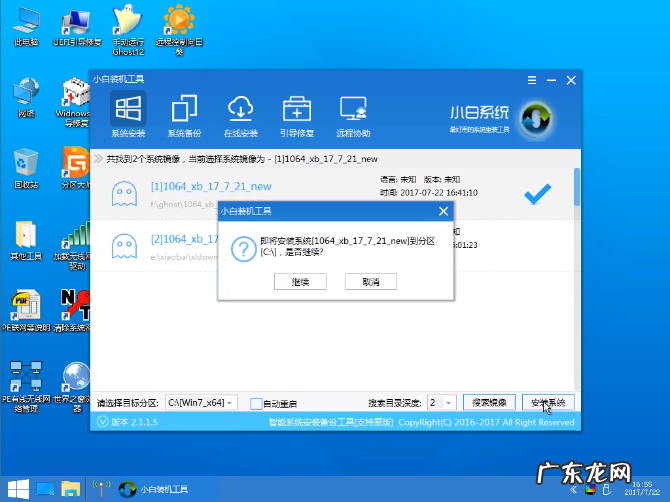Expand hidden tray icons chevron
670x502 pixels.
click(x=573, y=490)
